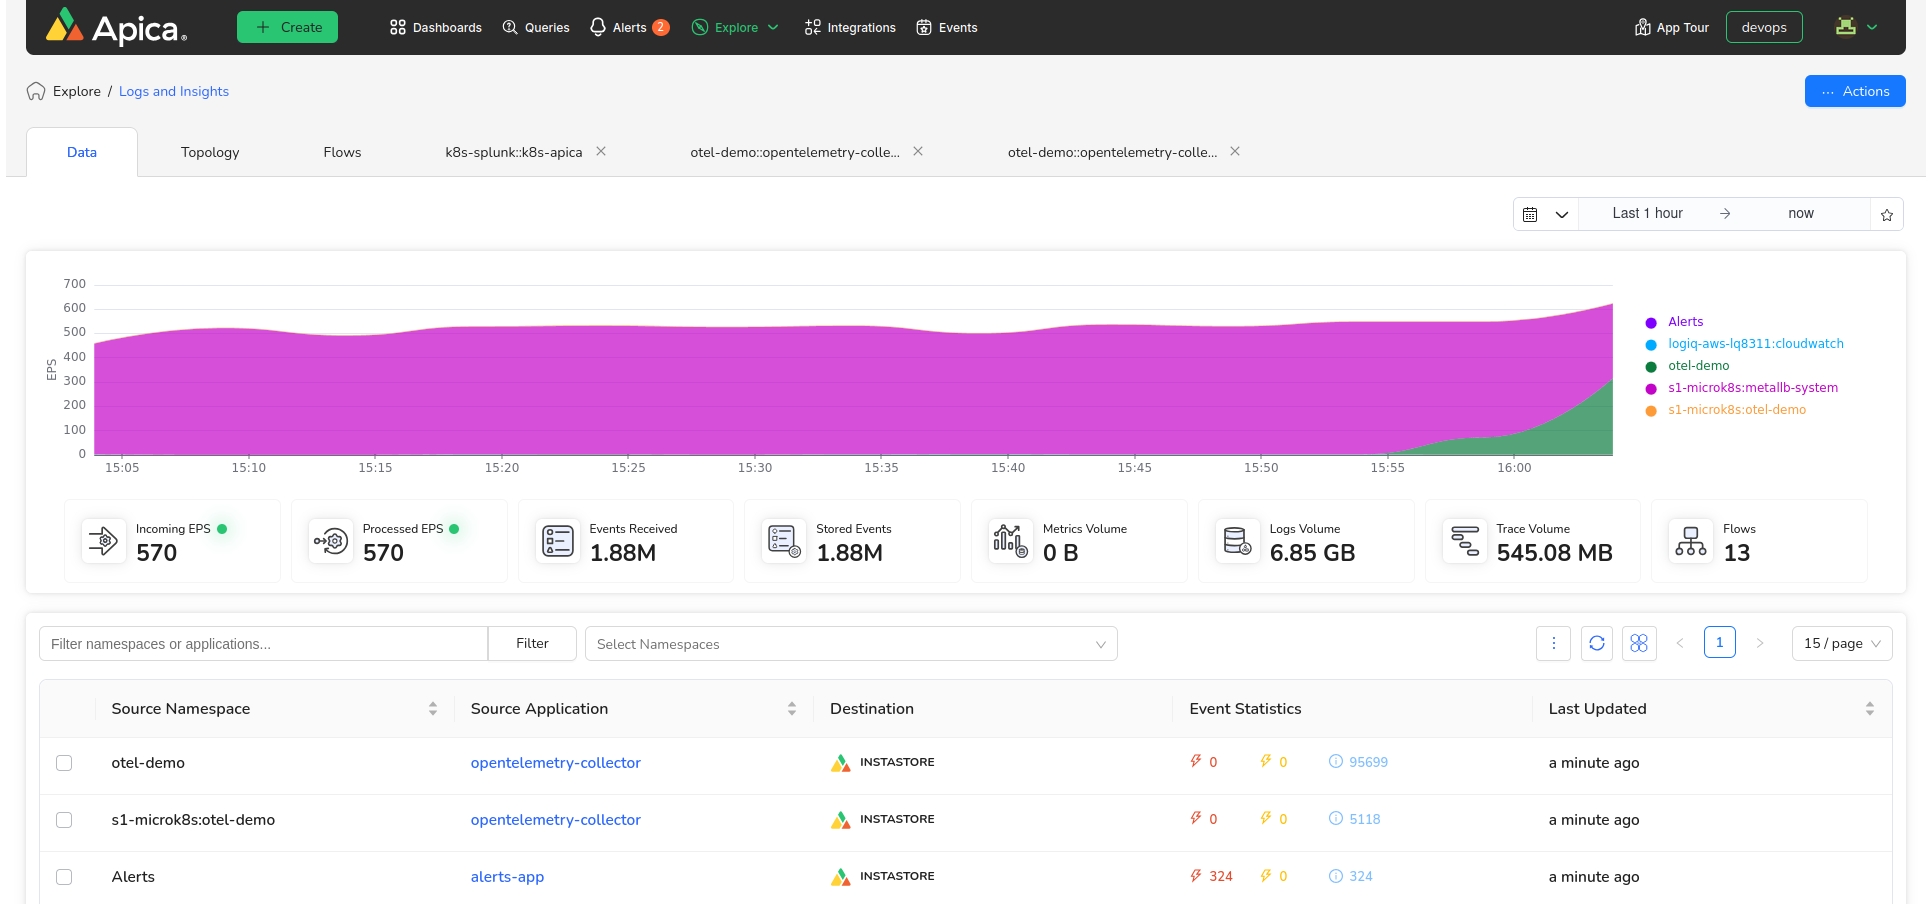Screen dimensions: 1928x904
Task: Tick the Alerts row checkbox
Action: click(x=64, y=877)
